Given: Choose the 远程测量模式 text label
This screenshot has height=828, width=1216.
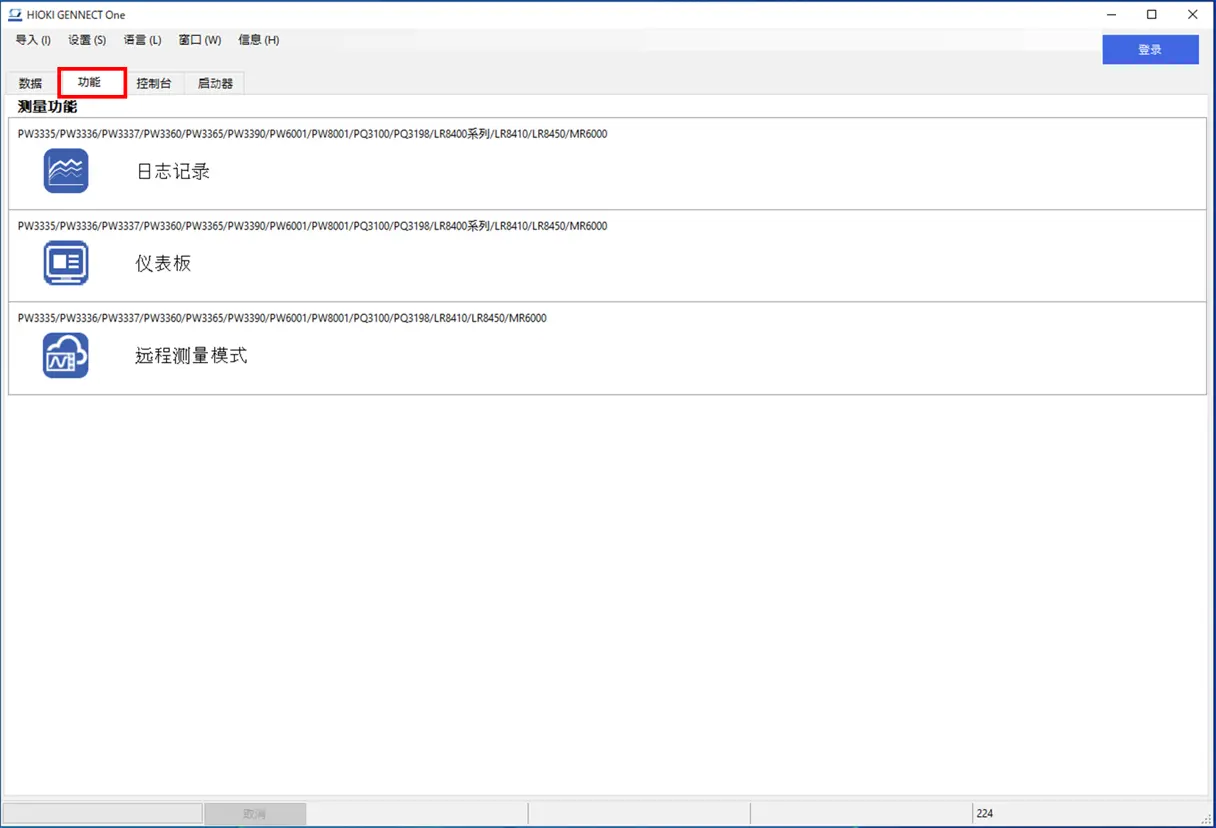Looking at the screenshot, I should (191, 355).
